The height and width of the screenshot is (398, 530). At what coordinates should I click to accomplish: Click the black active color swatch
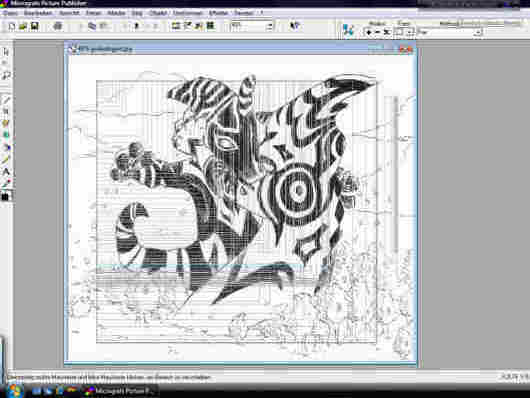(x=5, y=197)
